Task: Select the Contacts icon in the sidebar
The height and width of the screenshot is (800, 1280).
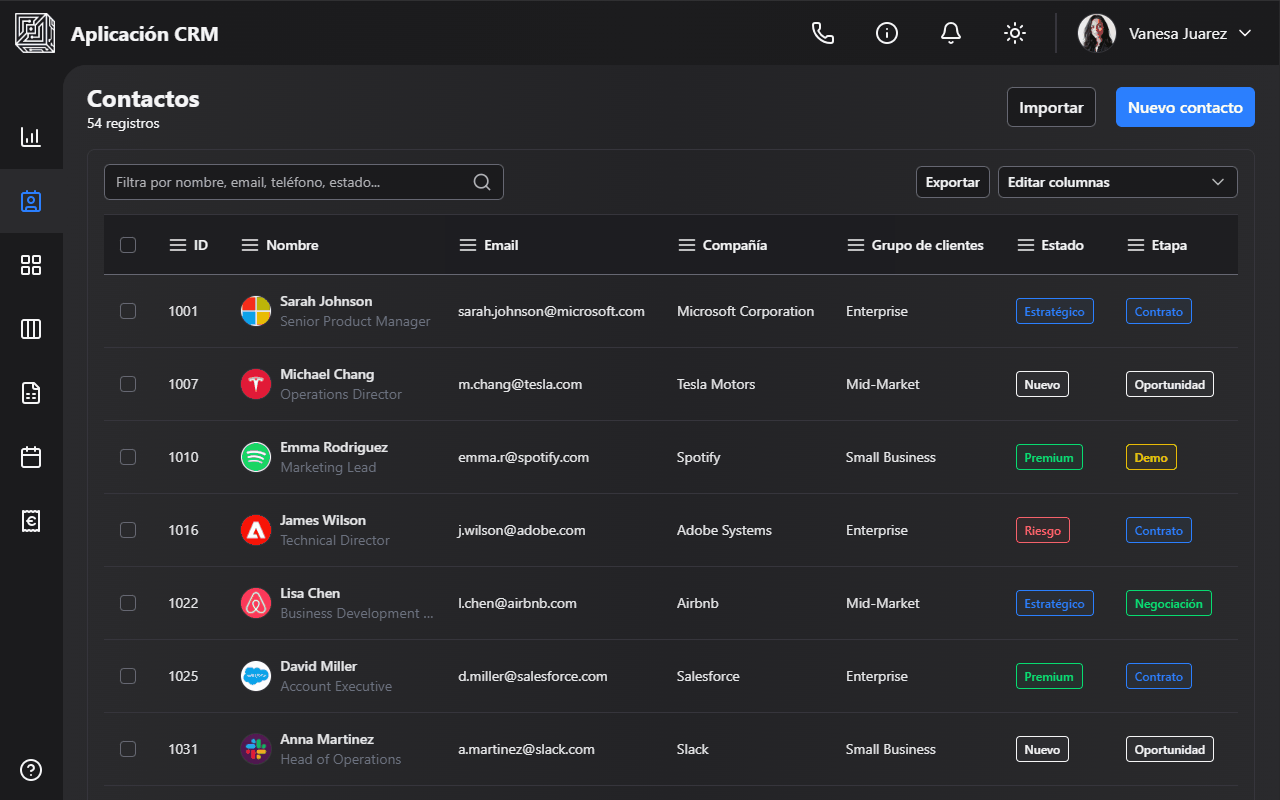Action: [31, 201]
